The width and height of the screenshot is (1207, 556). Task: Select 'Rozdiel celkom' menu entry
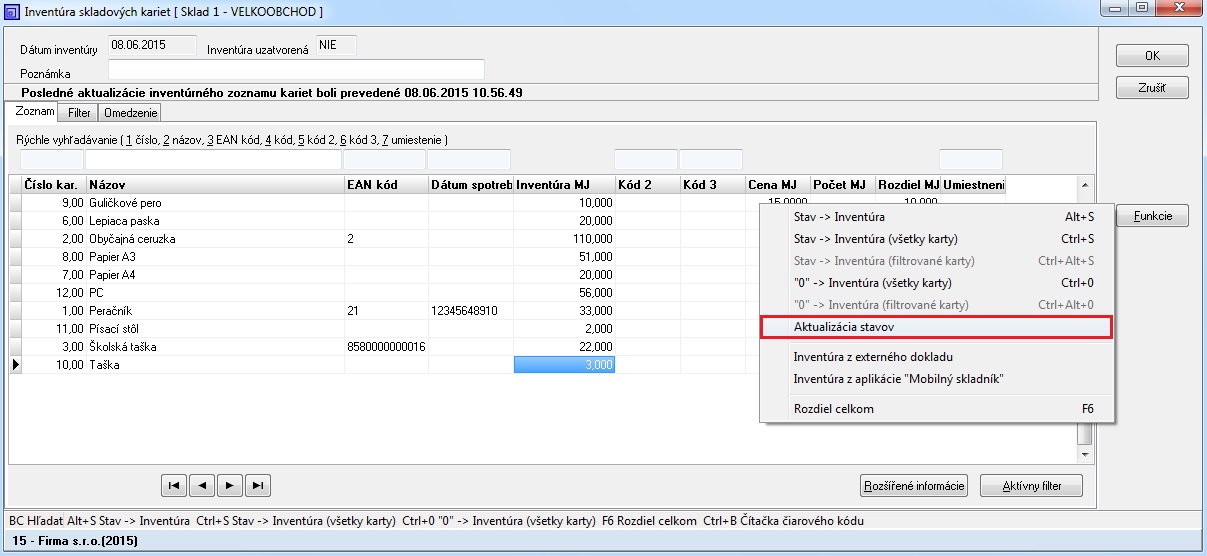(936, 409)
